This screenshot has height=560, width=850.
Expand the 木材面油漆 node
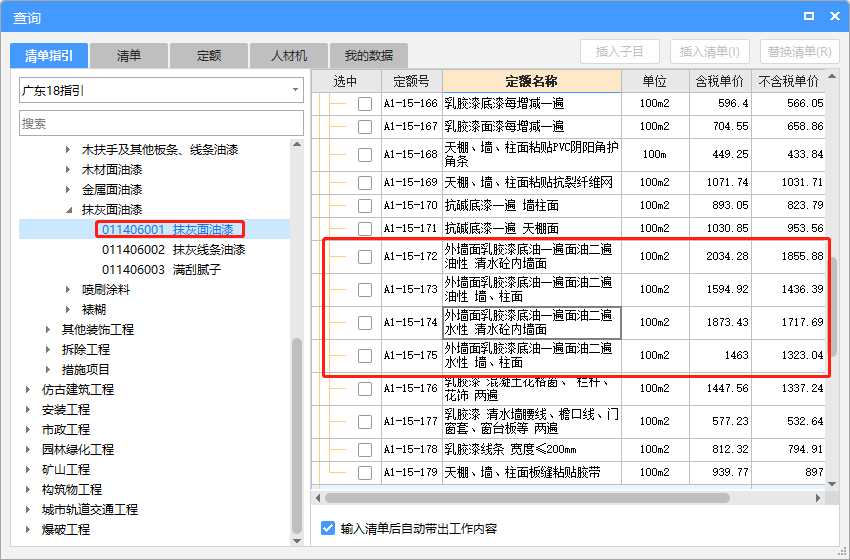(68, 170)
